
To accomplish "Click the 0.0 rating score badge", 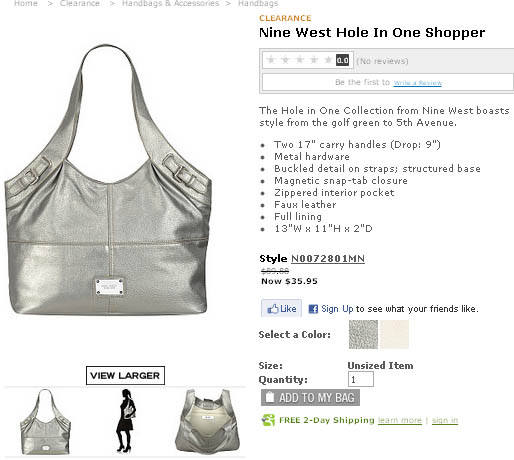I will click(342, 60).
